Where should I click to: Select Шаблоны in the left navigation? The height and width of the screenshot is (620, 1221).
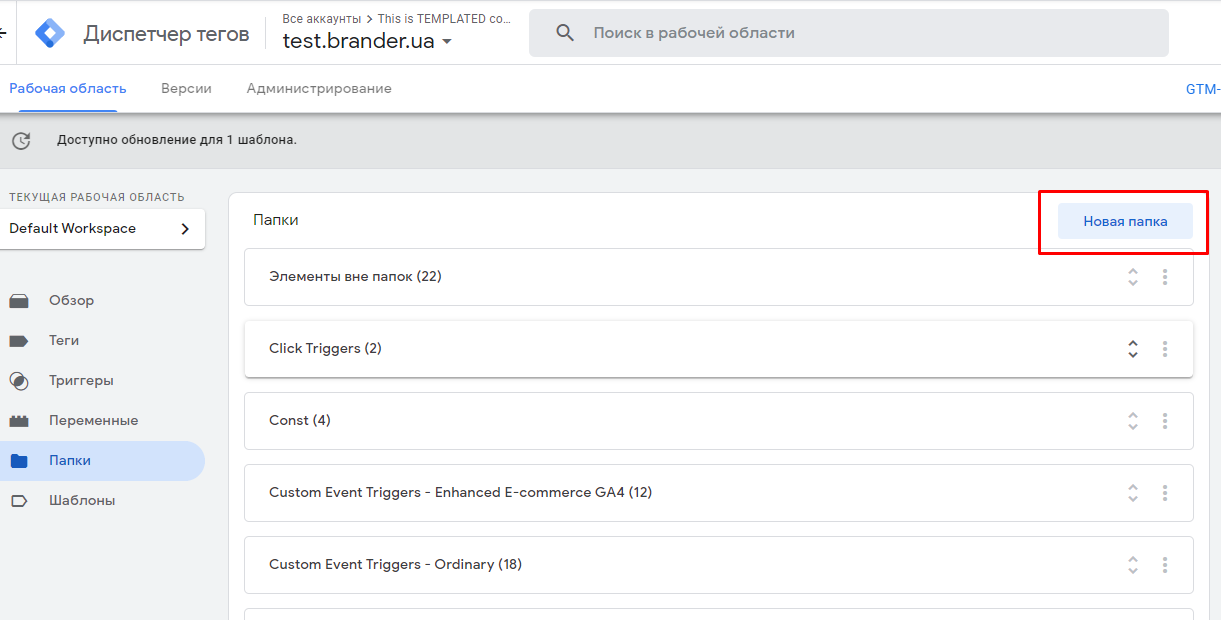point(81,501)
